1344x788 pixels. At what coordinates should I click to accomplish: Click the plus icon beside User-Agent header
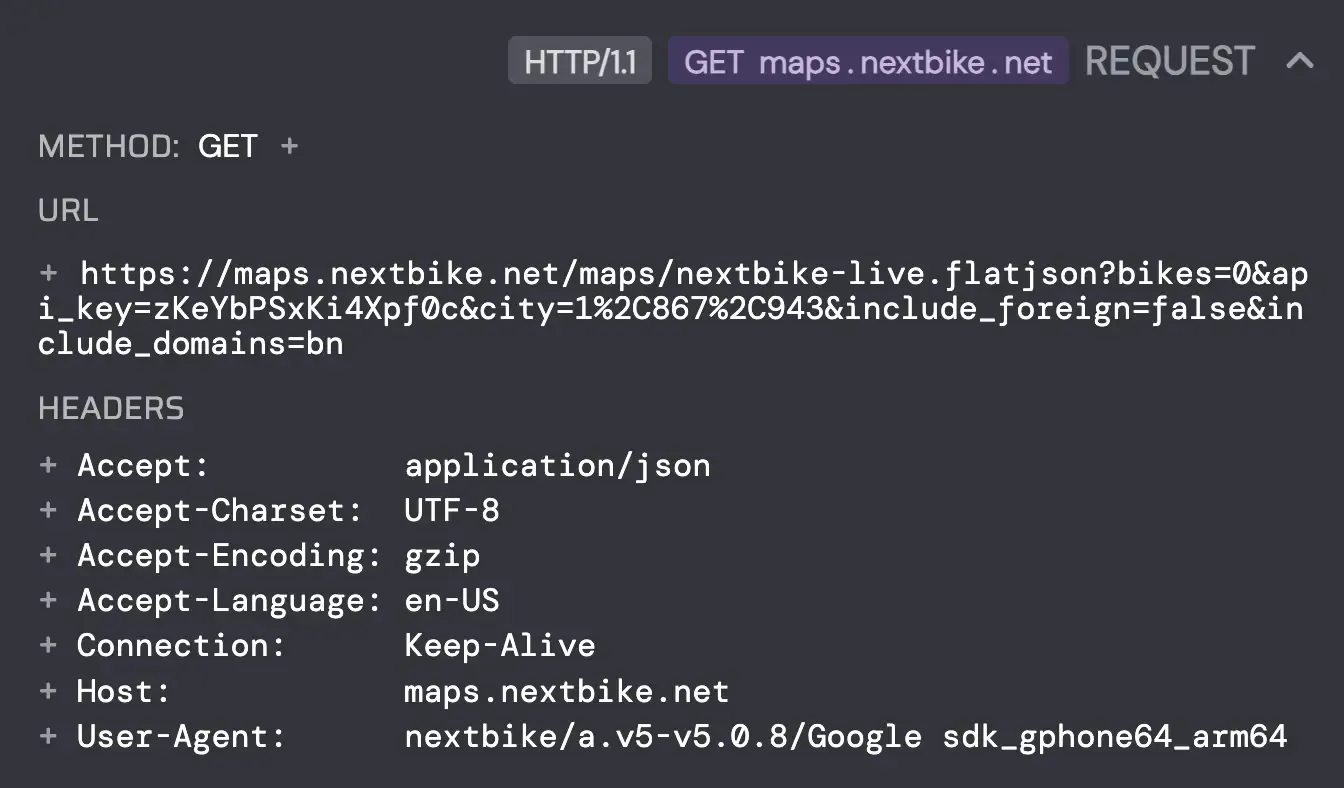pyautogui.click(x=48, y=737)
